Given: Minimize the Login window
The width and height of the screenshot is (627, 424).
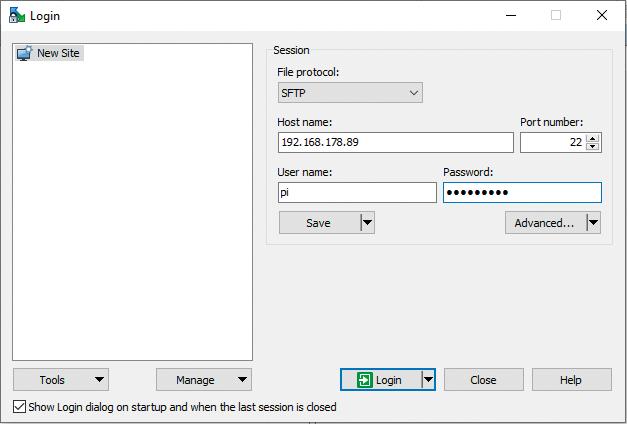Looking at the screenshot, I should point(511,16).
